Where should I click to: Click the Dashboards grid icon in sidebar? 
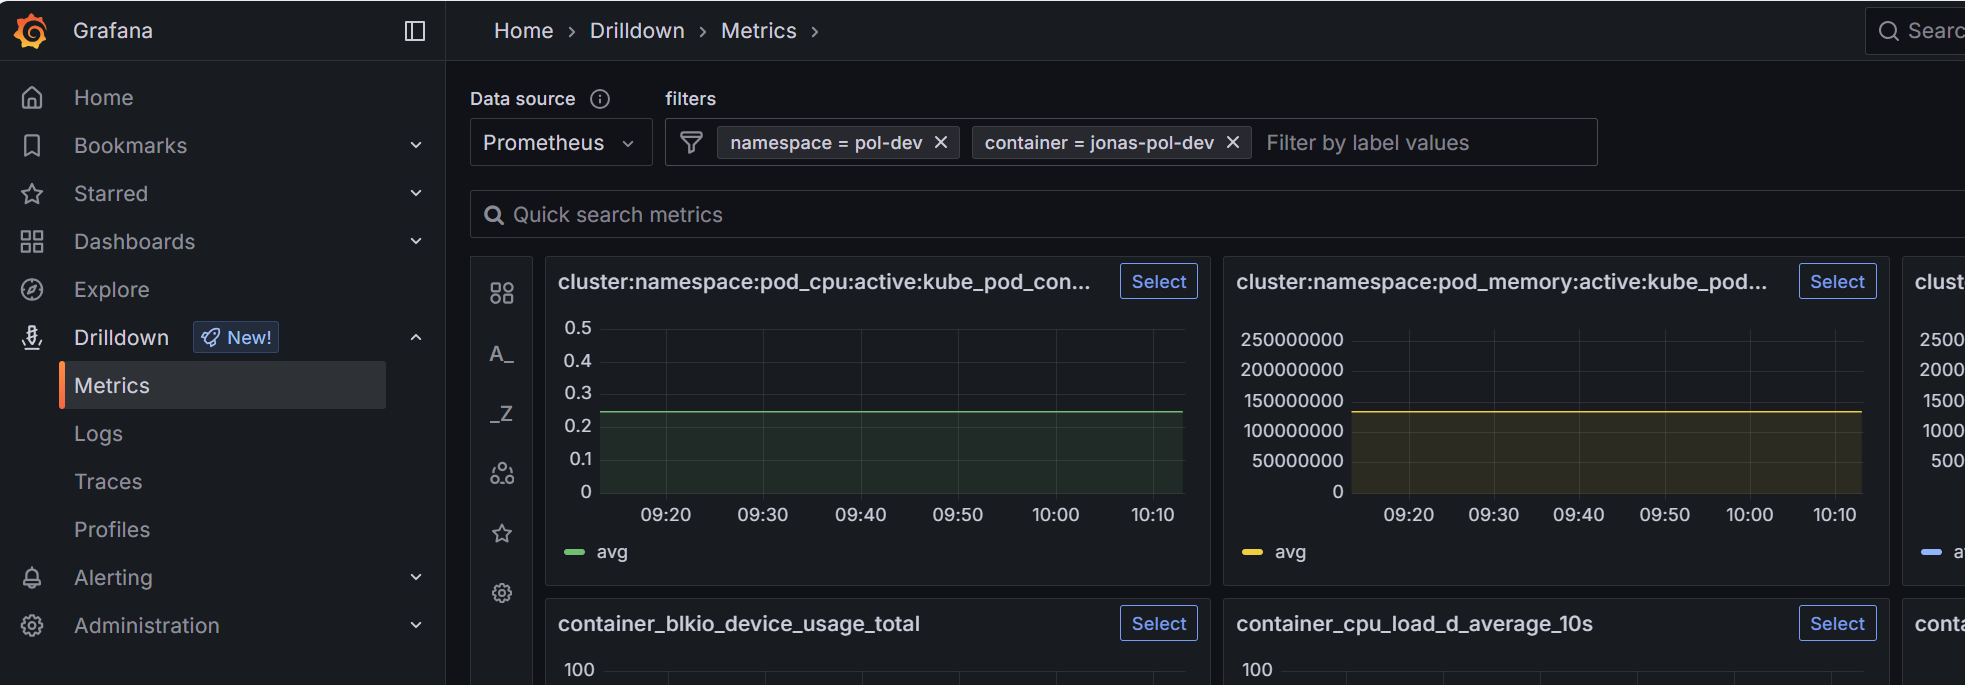32,242
